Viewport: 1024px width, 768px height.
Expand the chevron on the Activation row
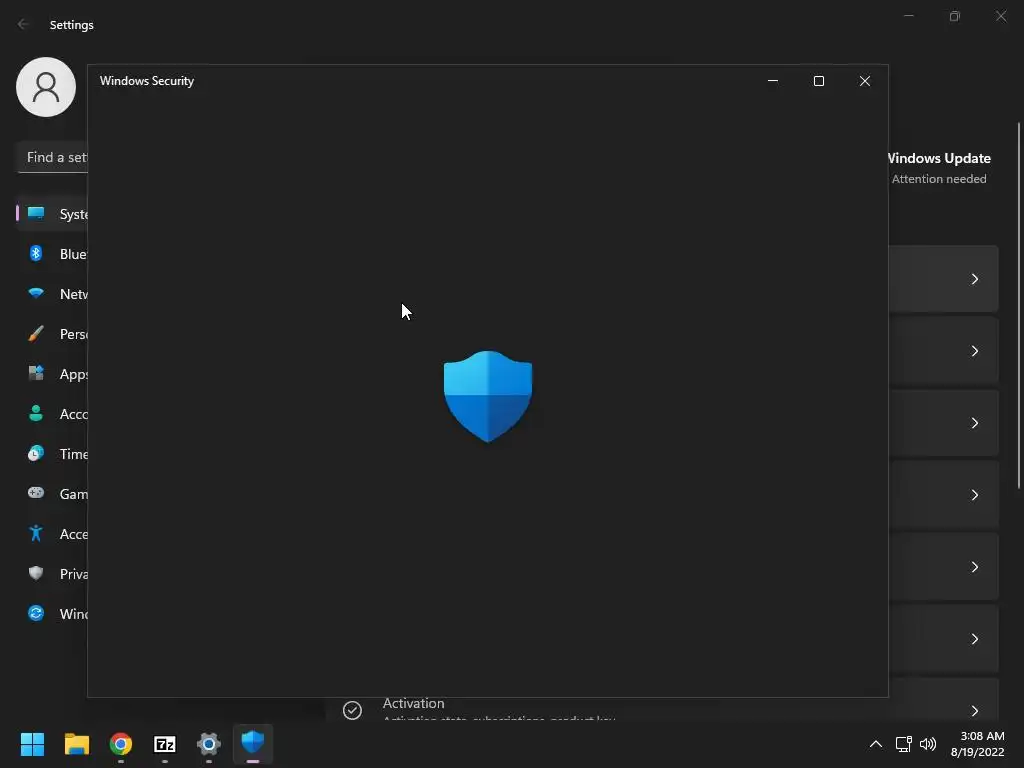click(x=974, y=711)
